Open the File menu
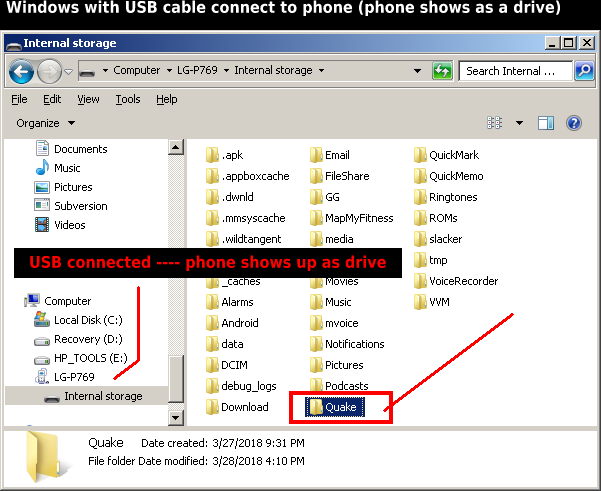 click(x=19, y=99)
